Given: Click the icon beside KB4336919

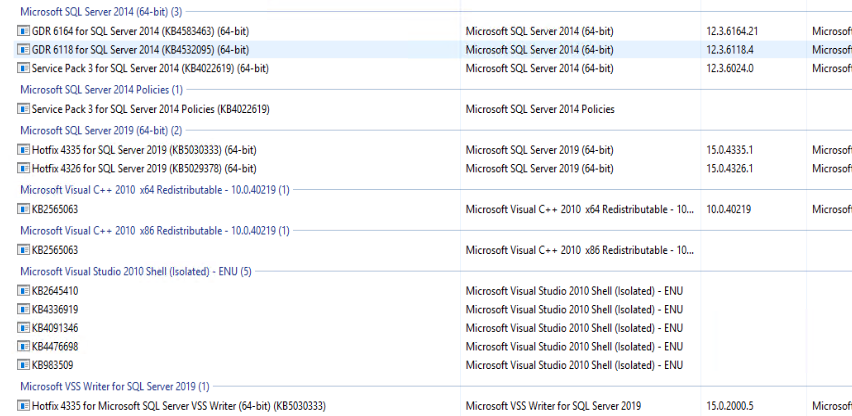Looking at the screenshot, I should coord(23,310).
